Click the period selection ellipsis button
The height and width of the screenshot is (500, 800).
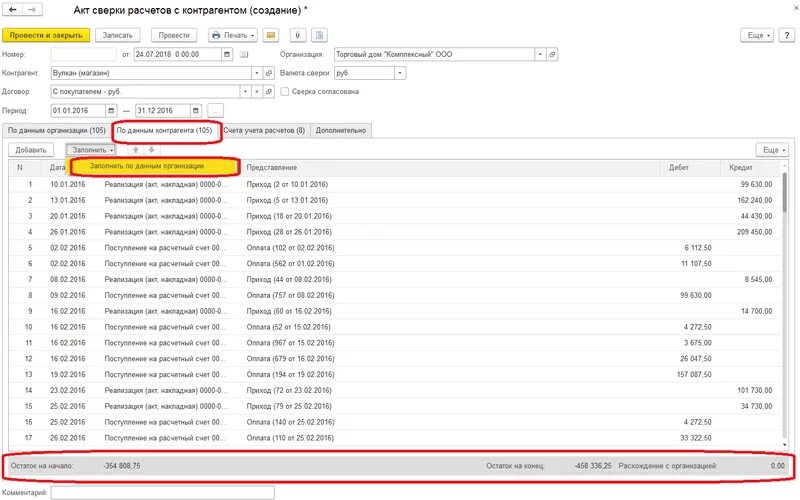click(215, 111)
